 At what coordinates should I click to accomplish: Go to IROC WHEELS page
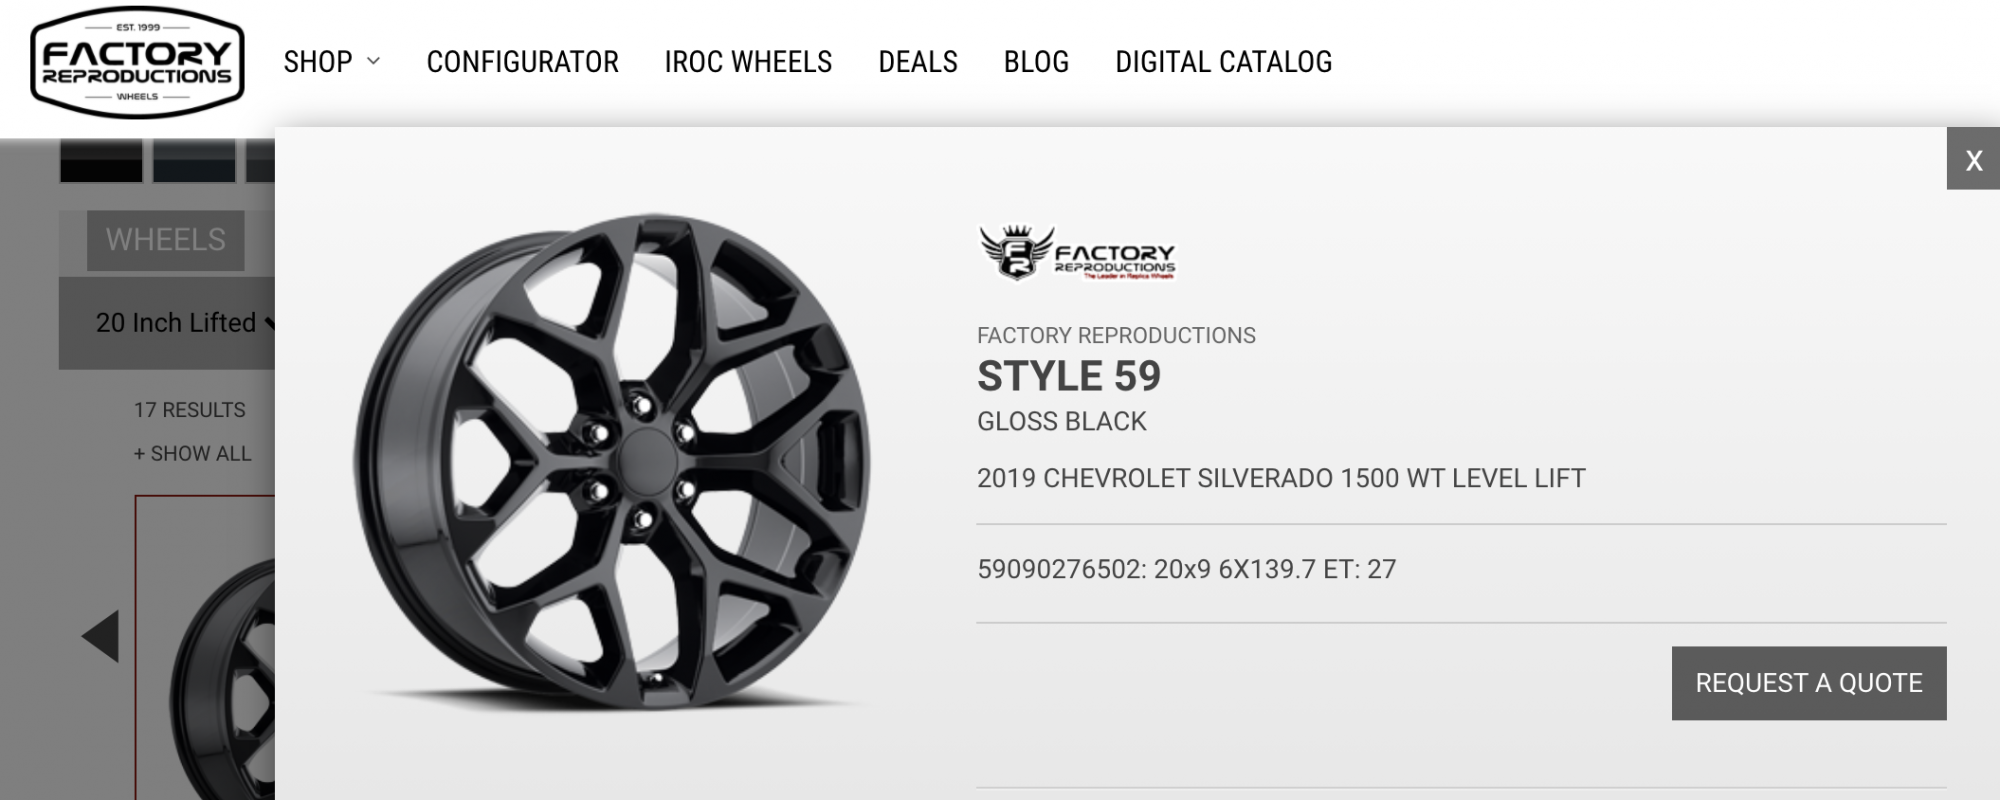(748, 62)
